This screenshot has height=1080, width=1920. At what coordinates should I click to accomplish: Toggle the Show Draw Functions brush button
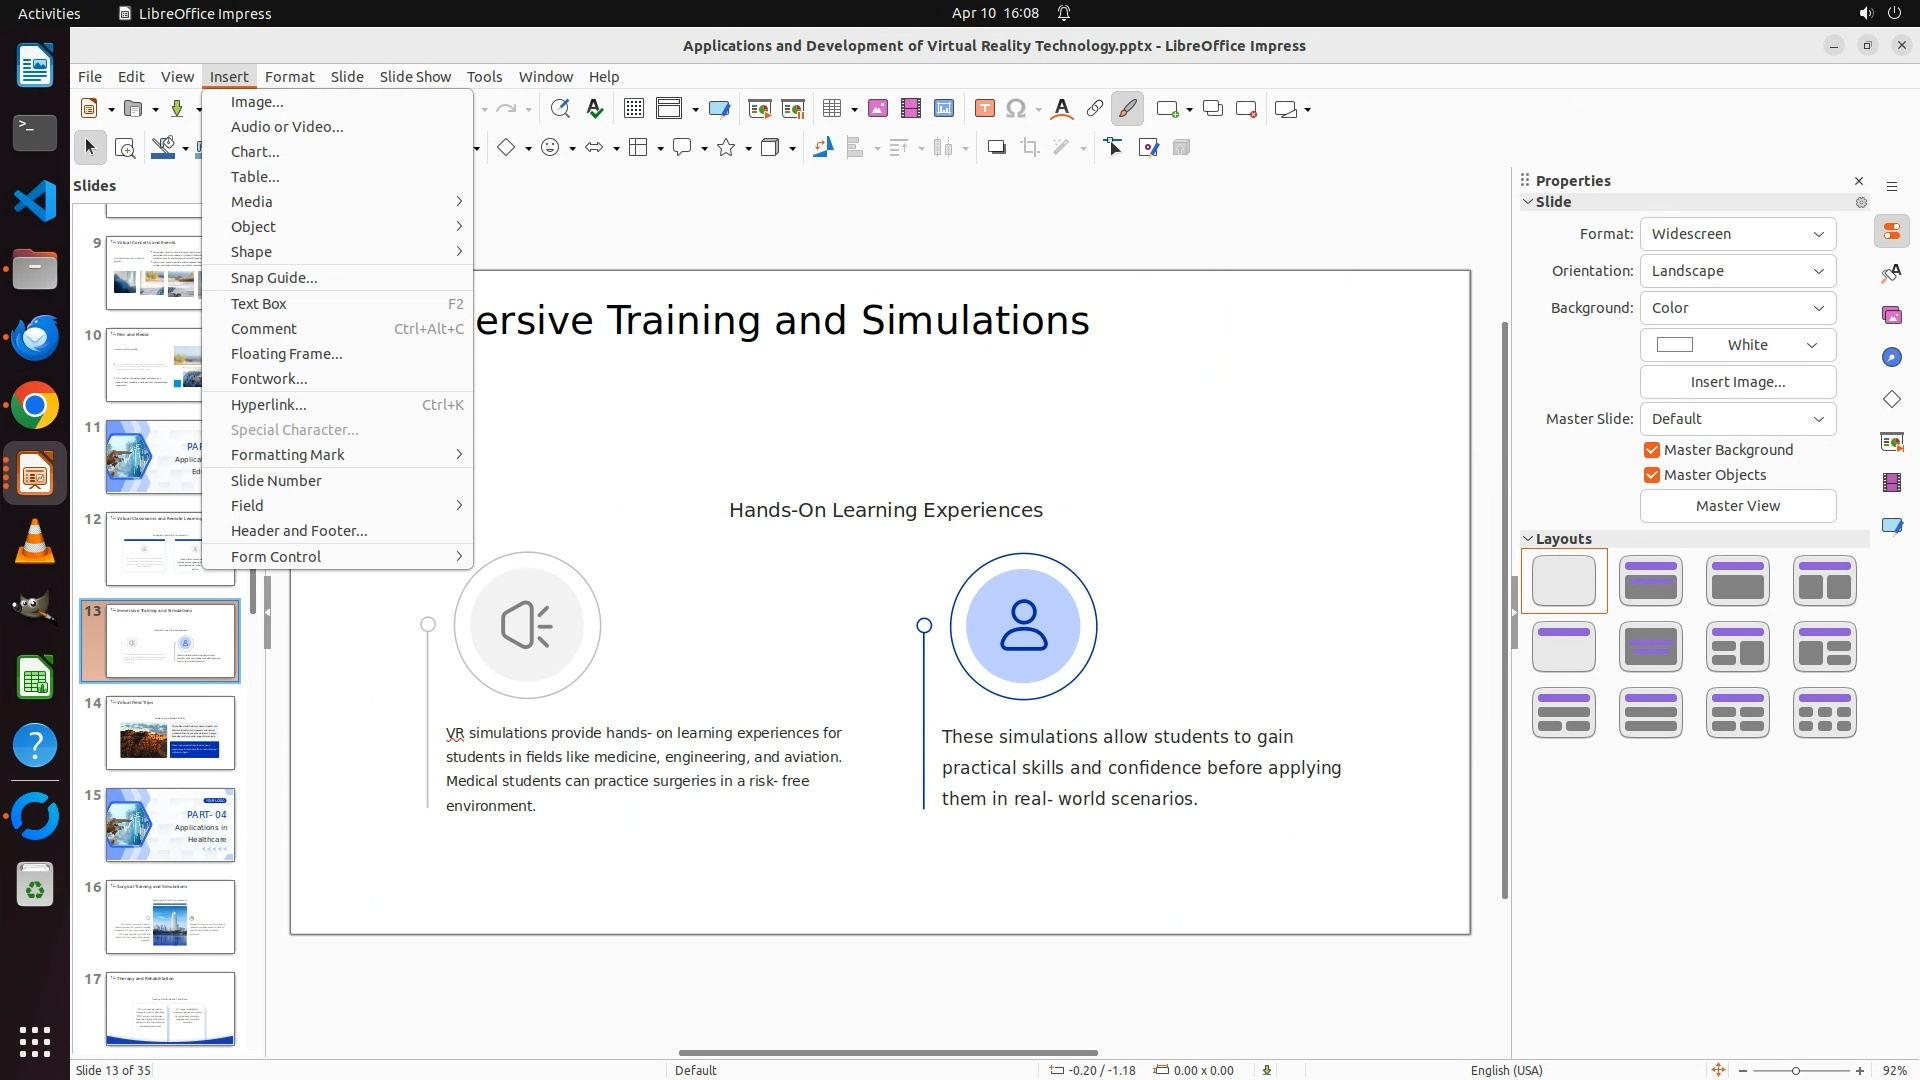pyautogui.click(x=1127, y=109)
